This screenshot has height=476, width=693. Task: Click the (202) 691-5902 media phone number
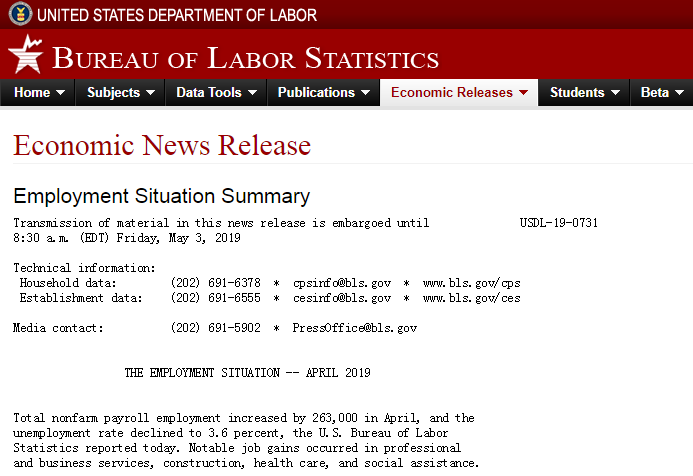[x=216, y=328]
